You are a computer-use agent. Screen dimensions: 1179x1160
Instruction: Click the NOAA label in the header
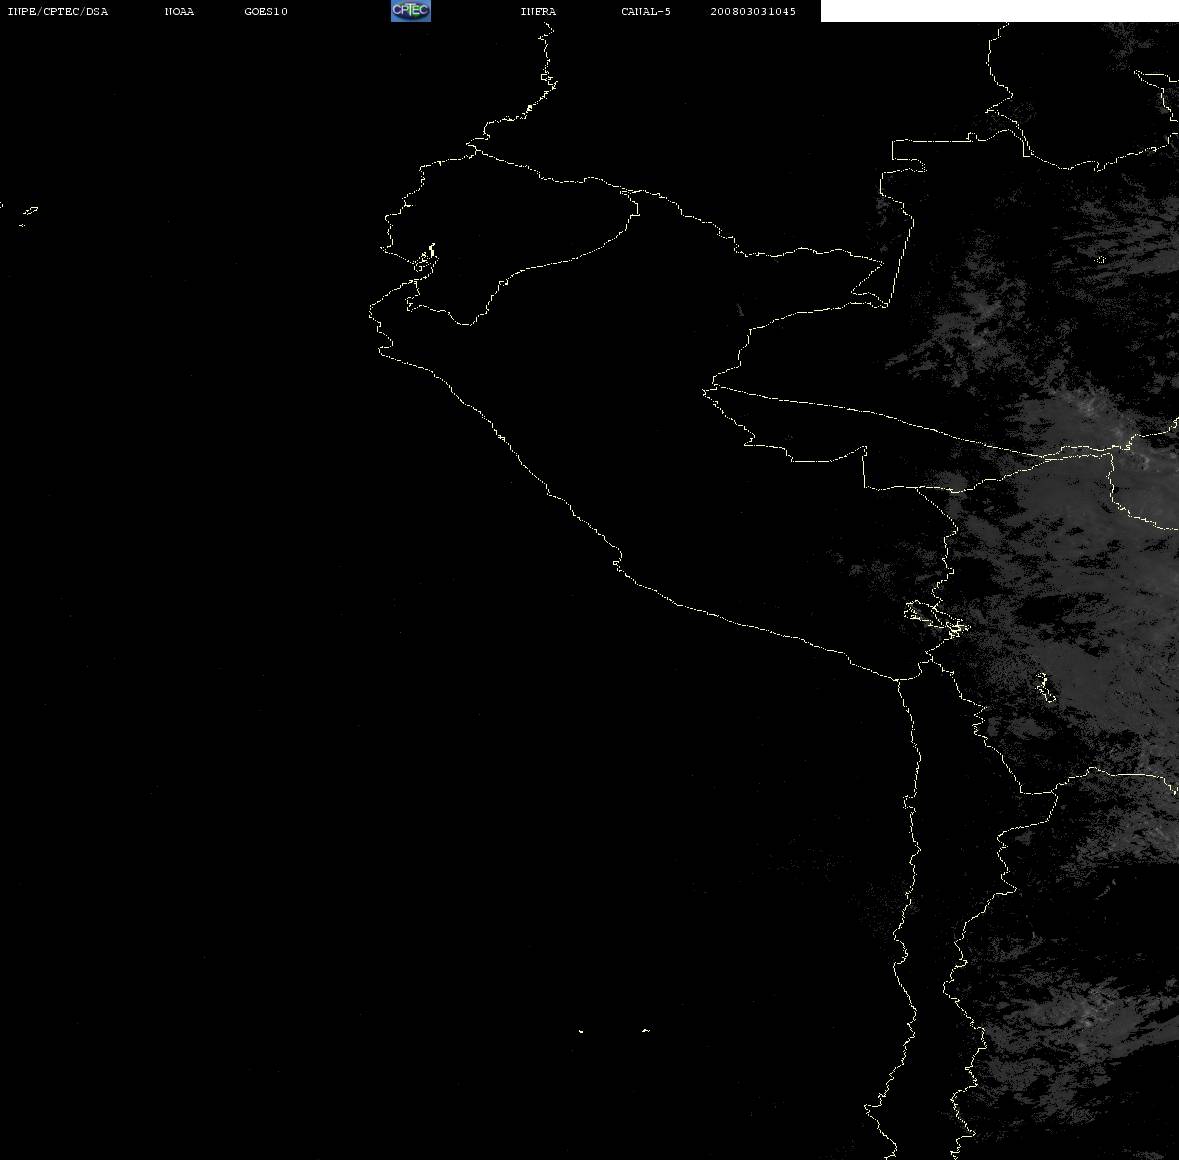pyautogui.click(x=179, y=11)
